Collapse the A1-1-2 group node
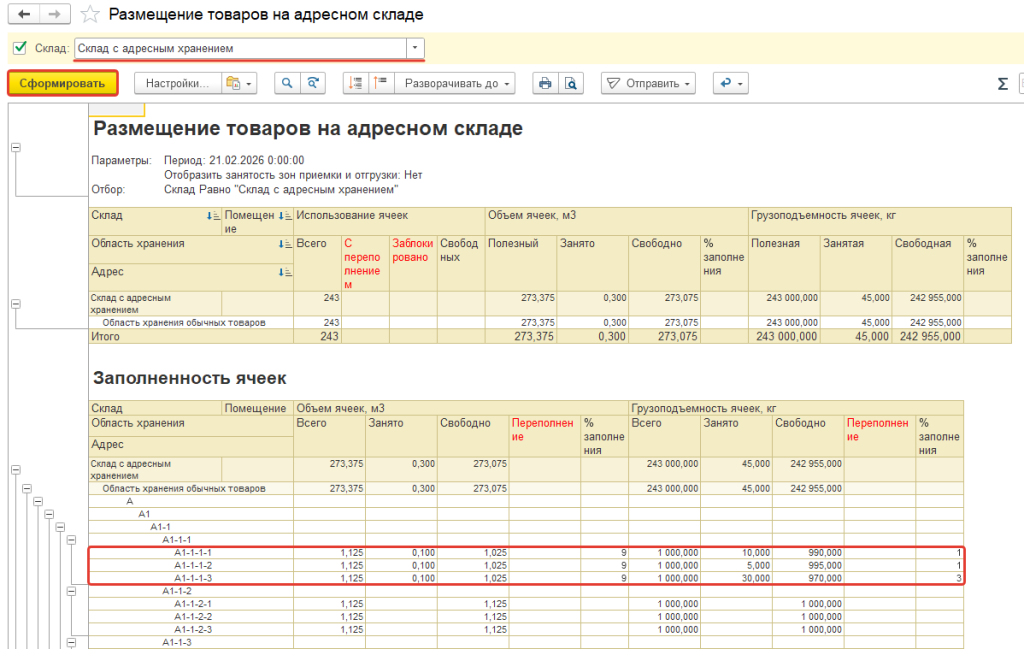Screen dimensions: 1024x649 71,591
